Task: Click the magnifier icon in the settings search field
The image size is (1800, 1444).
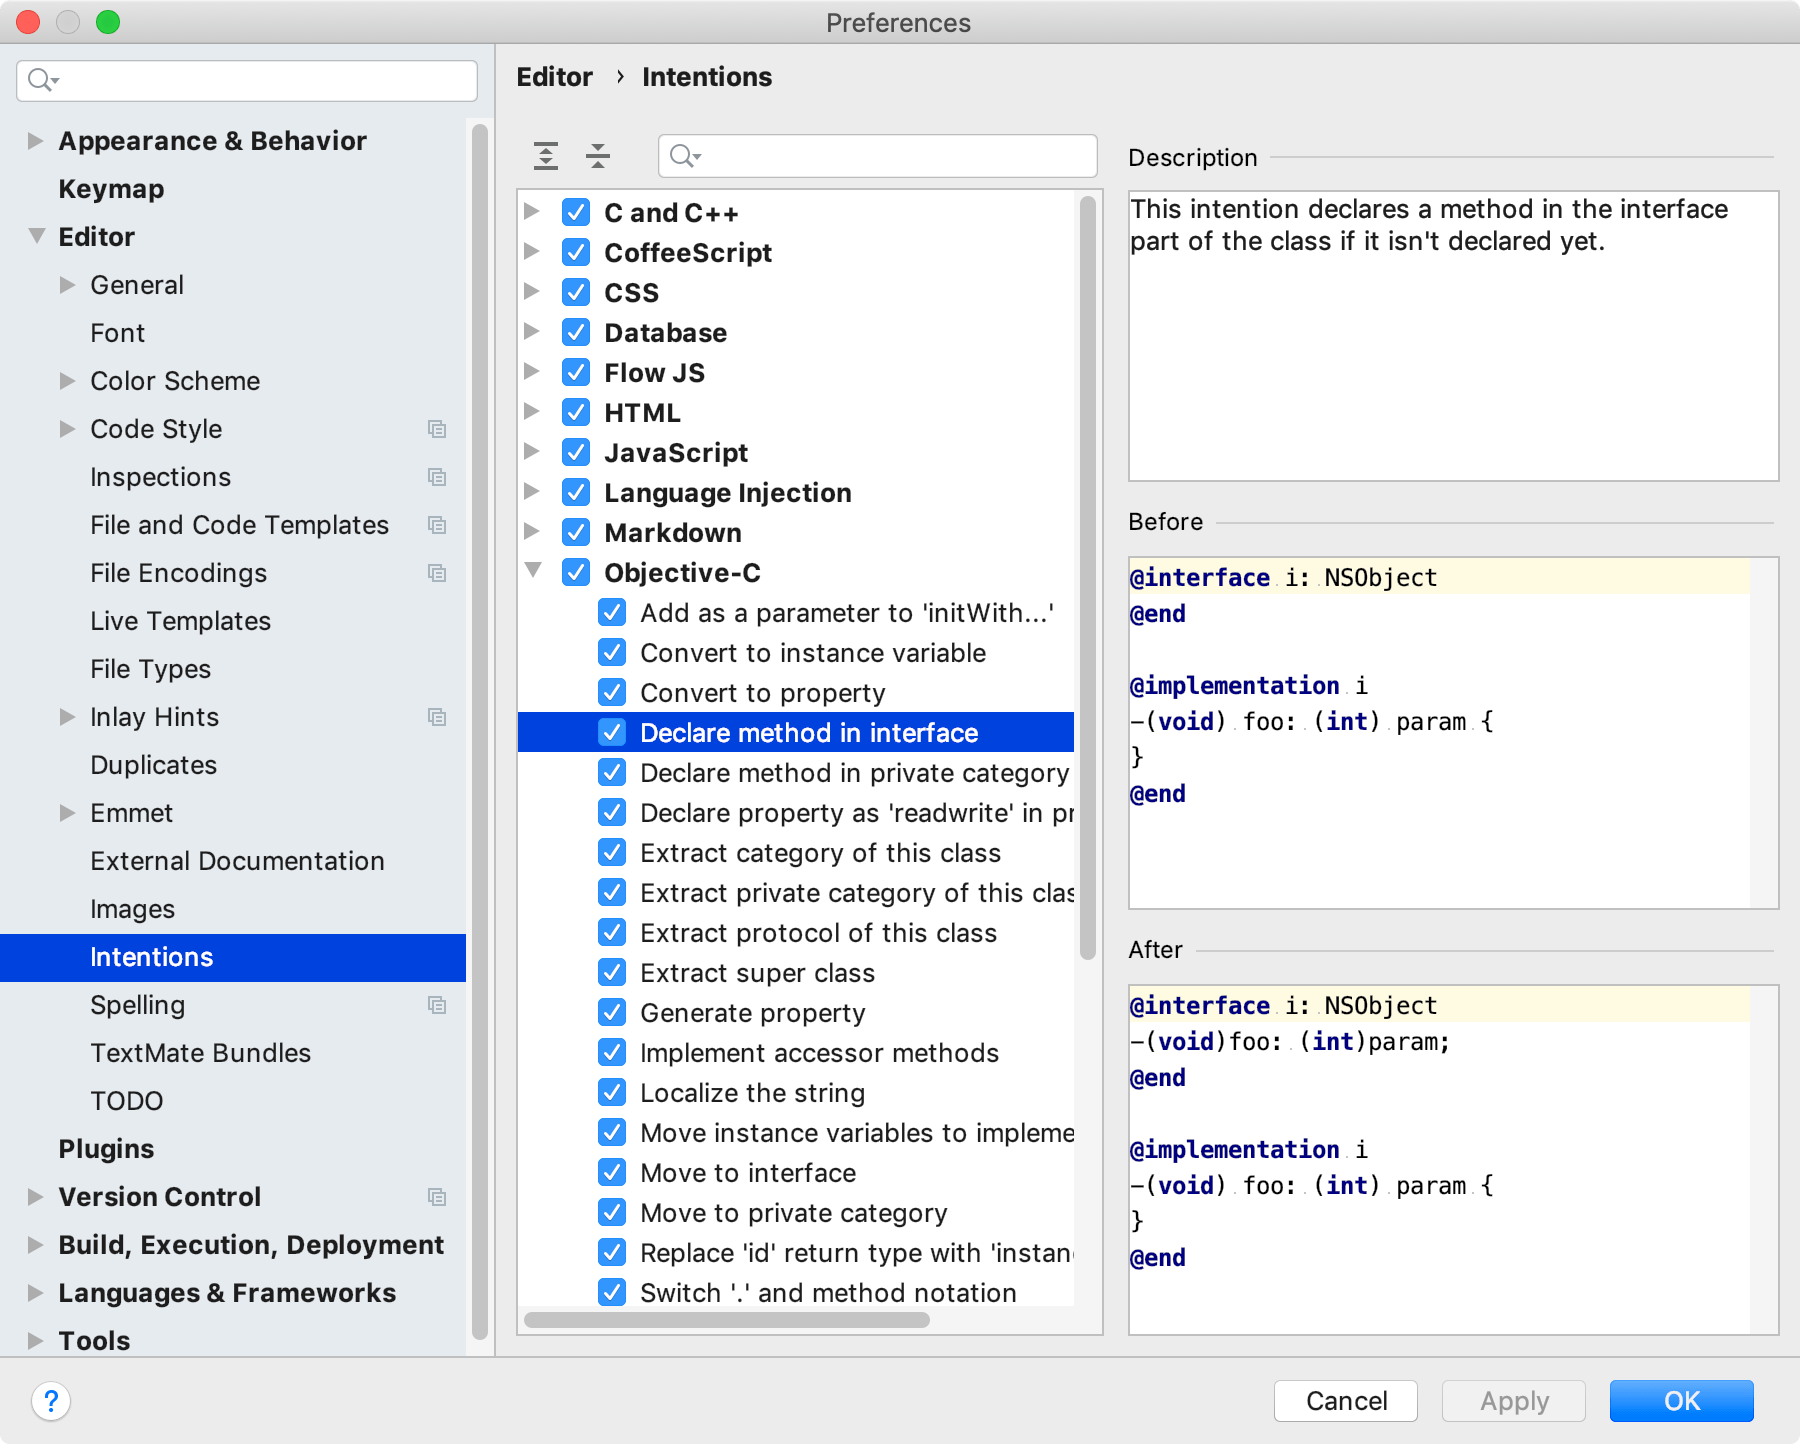Action: (x=43, y=80)
